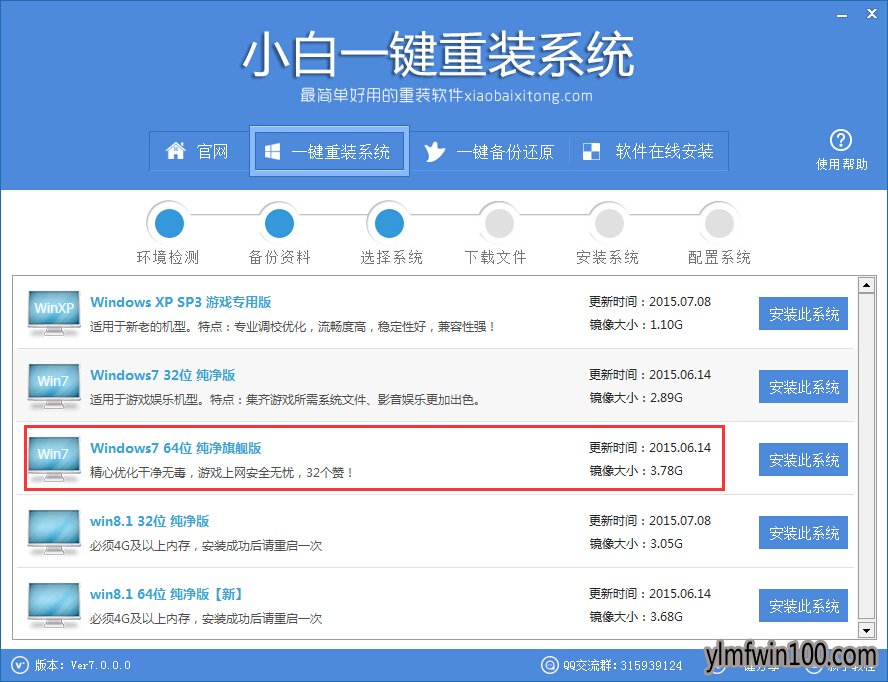The image size is (888, 682).
Task: Open 软件在线安装 tab
Action: pyautogui.click(x=648, y=151)
